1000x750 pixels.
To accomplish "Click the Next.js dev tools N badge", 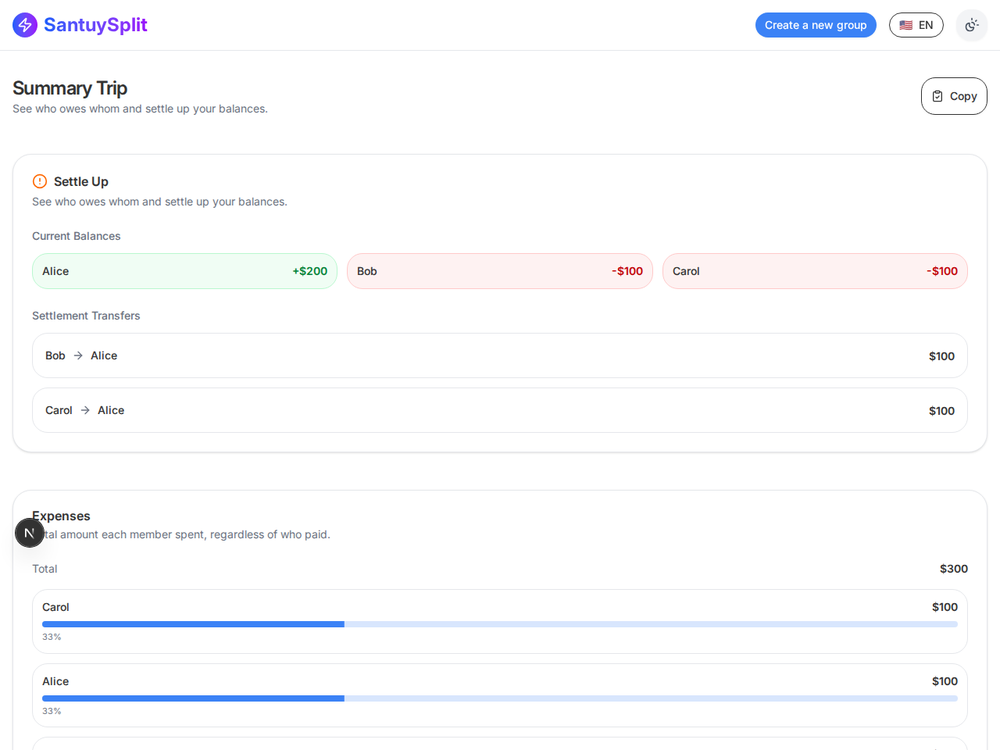I will click(29, 533).
